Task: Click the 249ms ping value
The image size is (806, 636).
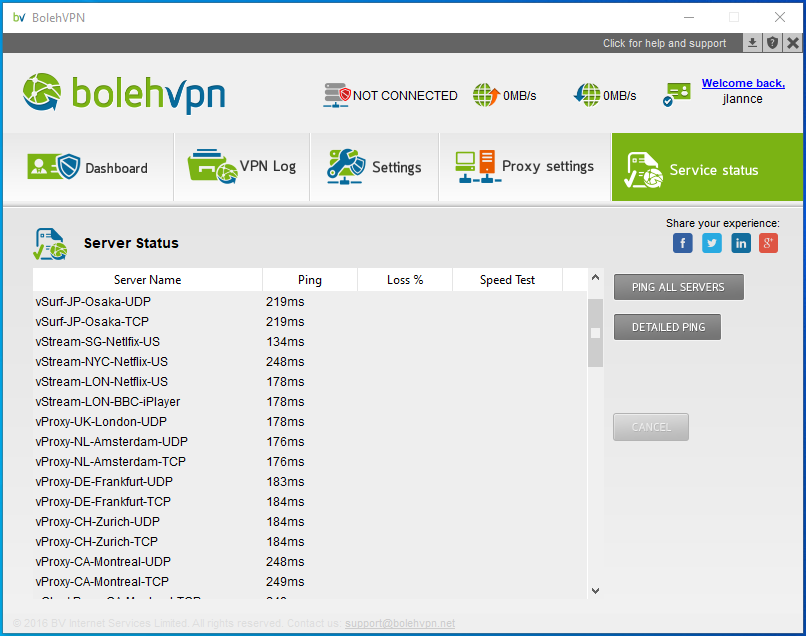Action: (285, 583)
